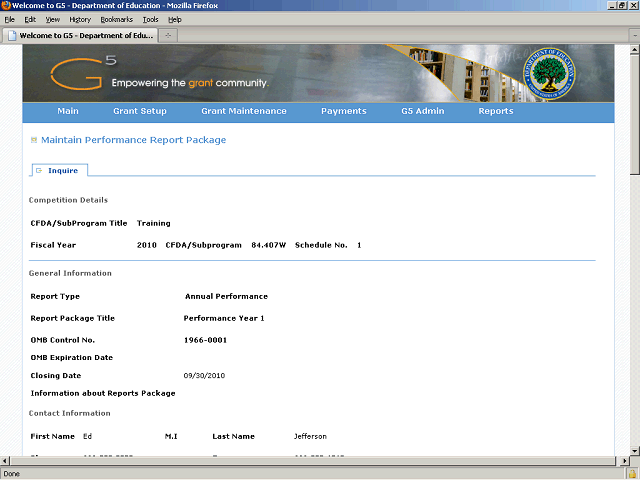Viewport: 640px width, 480px height.
Task: Open the Edit menu
Action: 30,20
